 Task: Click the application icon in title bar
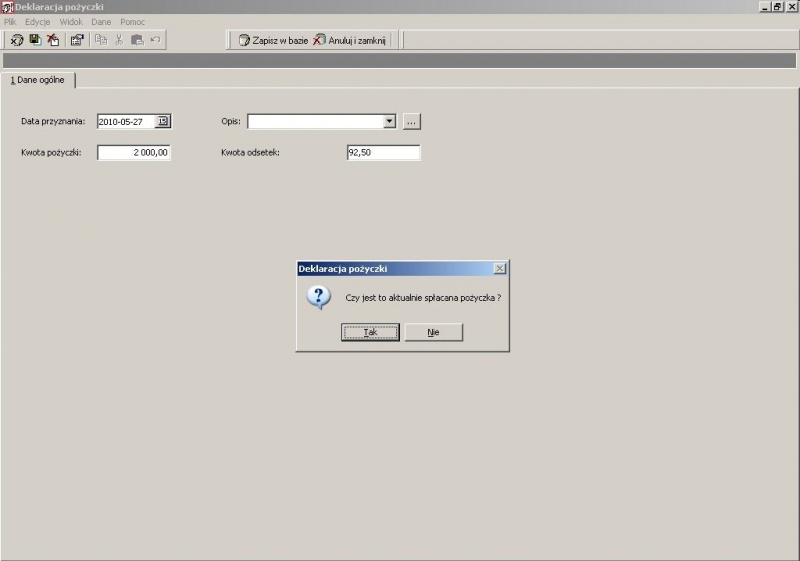point(7,7)
